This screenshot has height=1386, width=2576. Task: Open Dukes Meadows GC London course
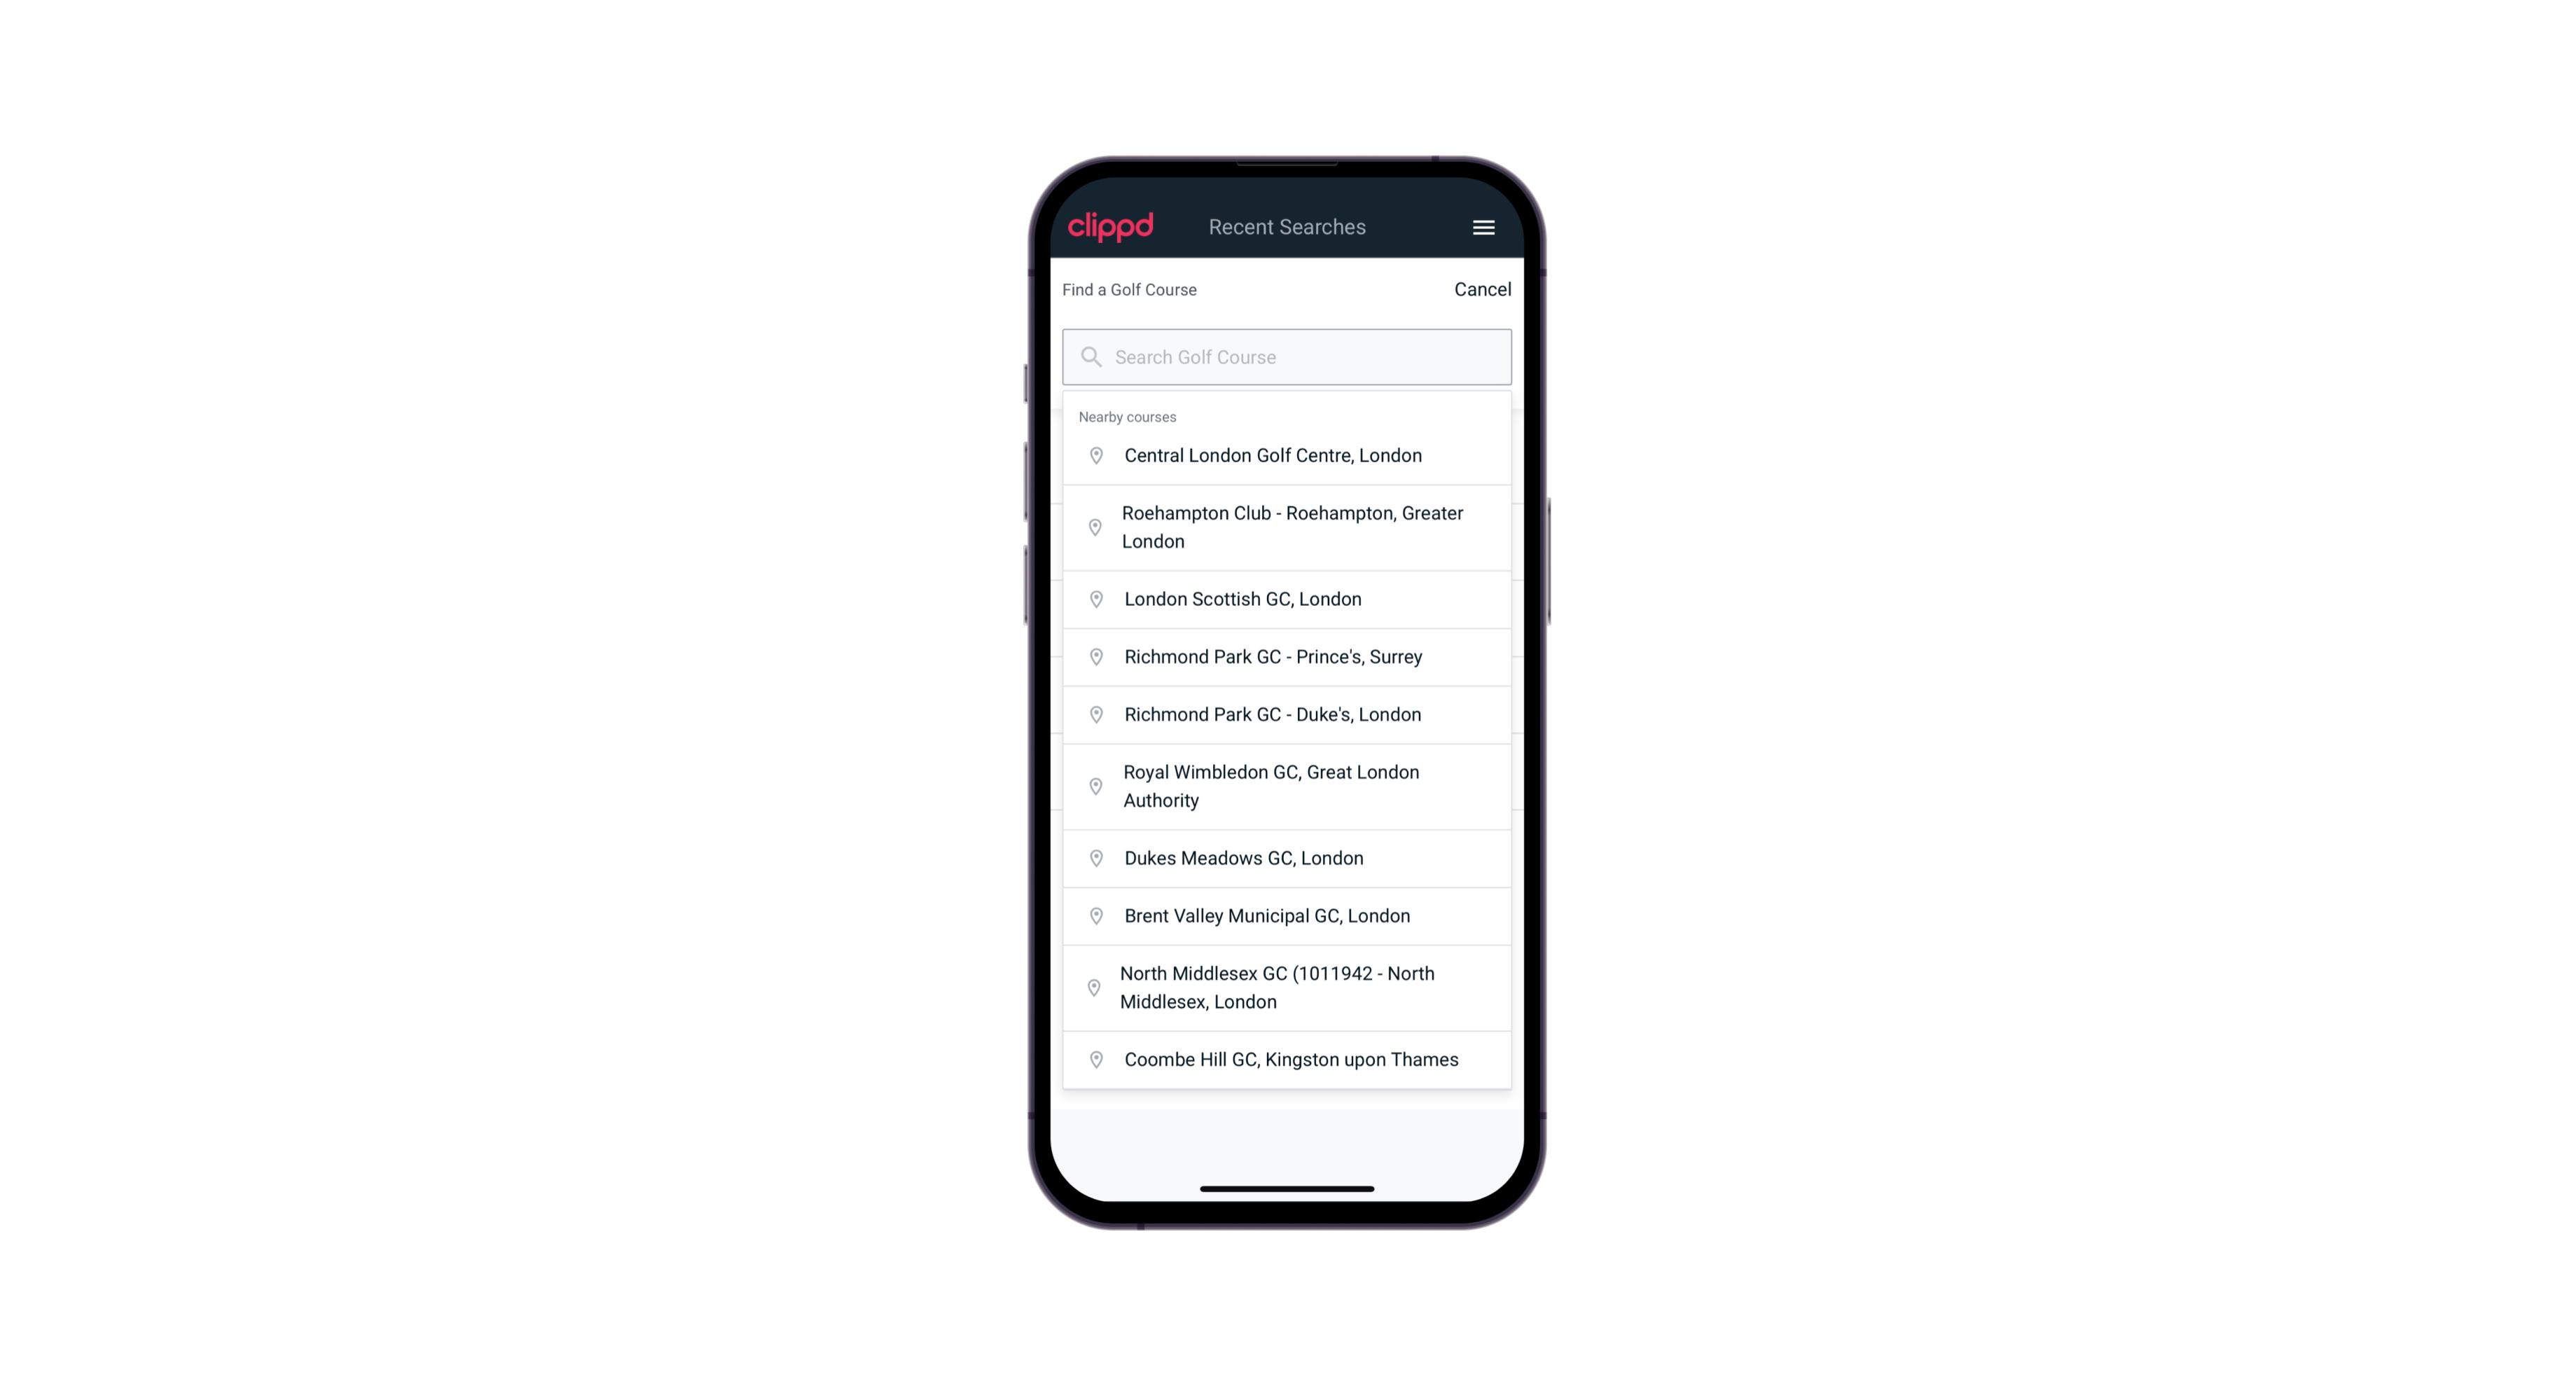(x=1288, y=857)
